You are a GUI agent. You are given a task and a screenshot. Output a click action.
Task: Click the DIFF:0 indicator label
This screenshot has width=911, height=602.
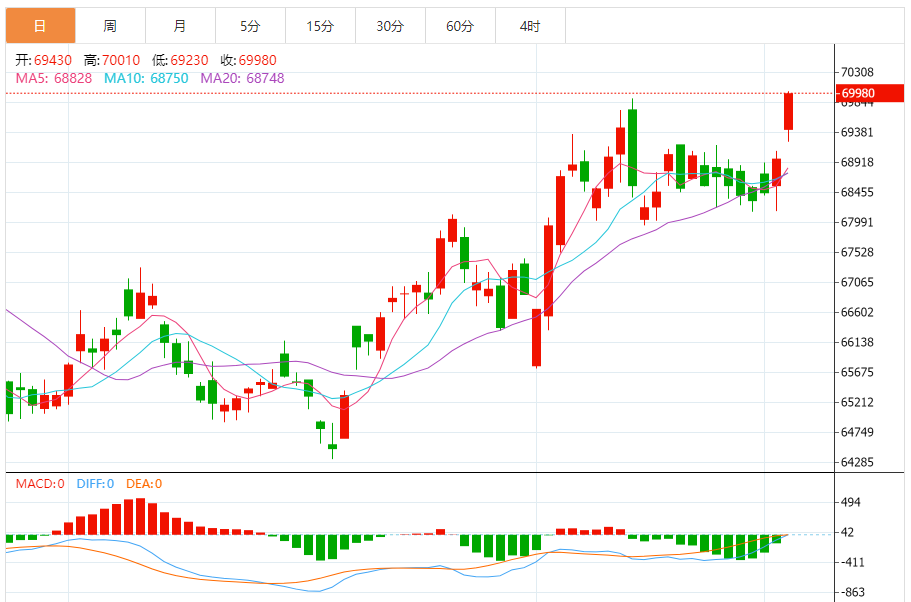click(x=95, y=484)
